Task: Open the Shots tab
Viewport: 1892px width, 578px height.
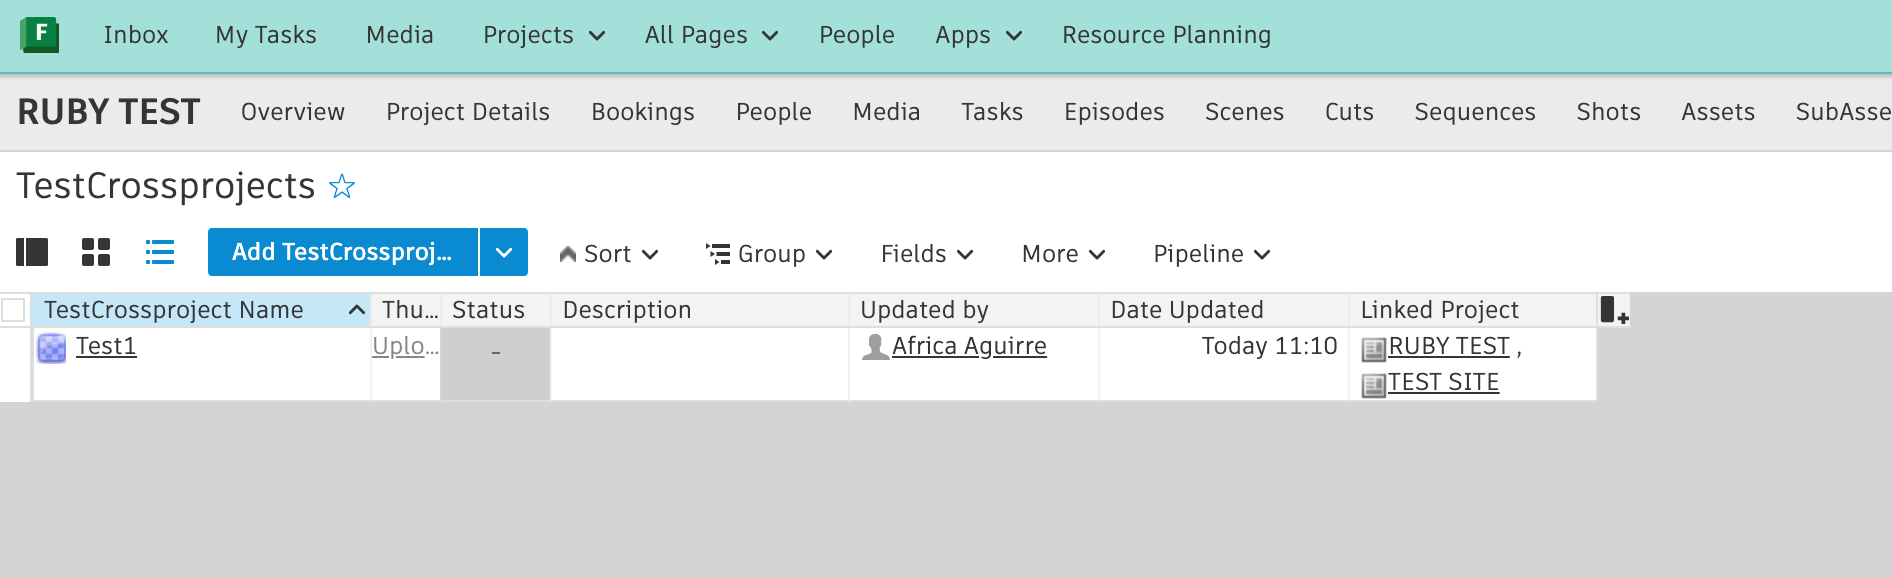Action: [1608, 112]
